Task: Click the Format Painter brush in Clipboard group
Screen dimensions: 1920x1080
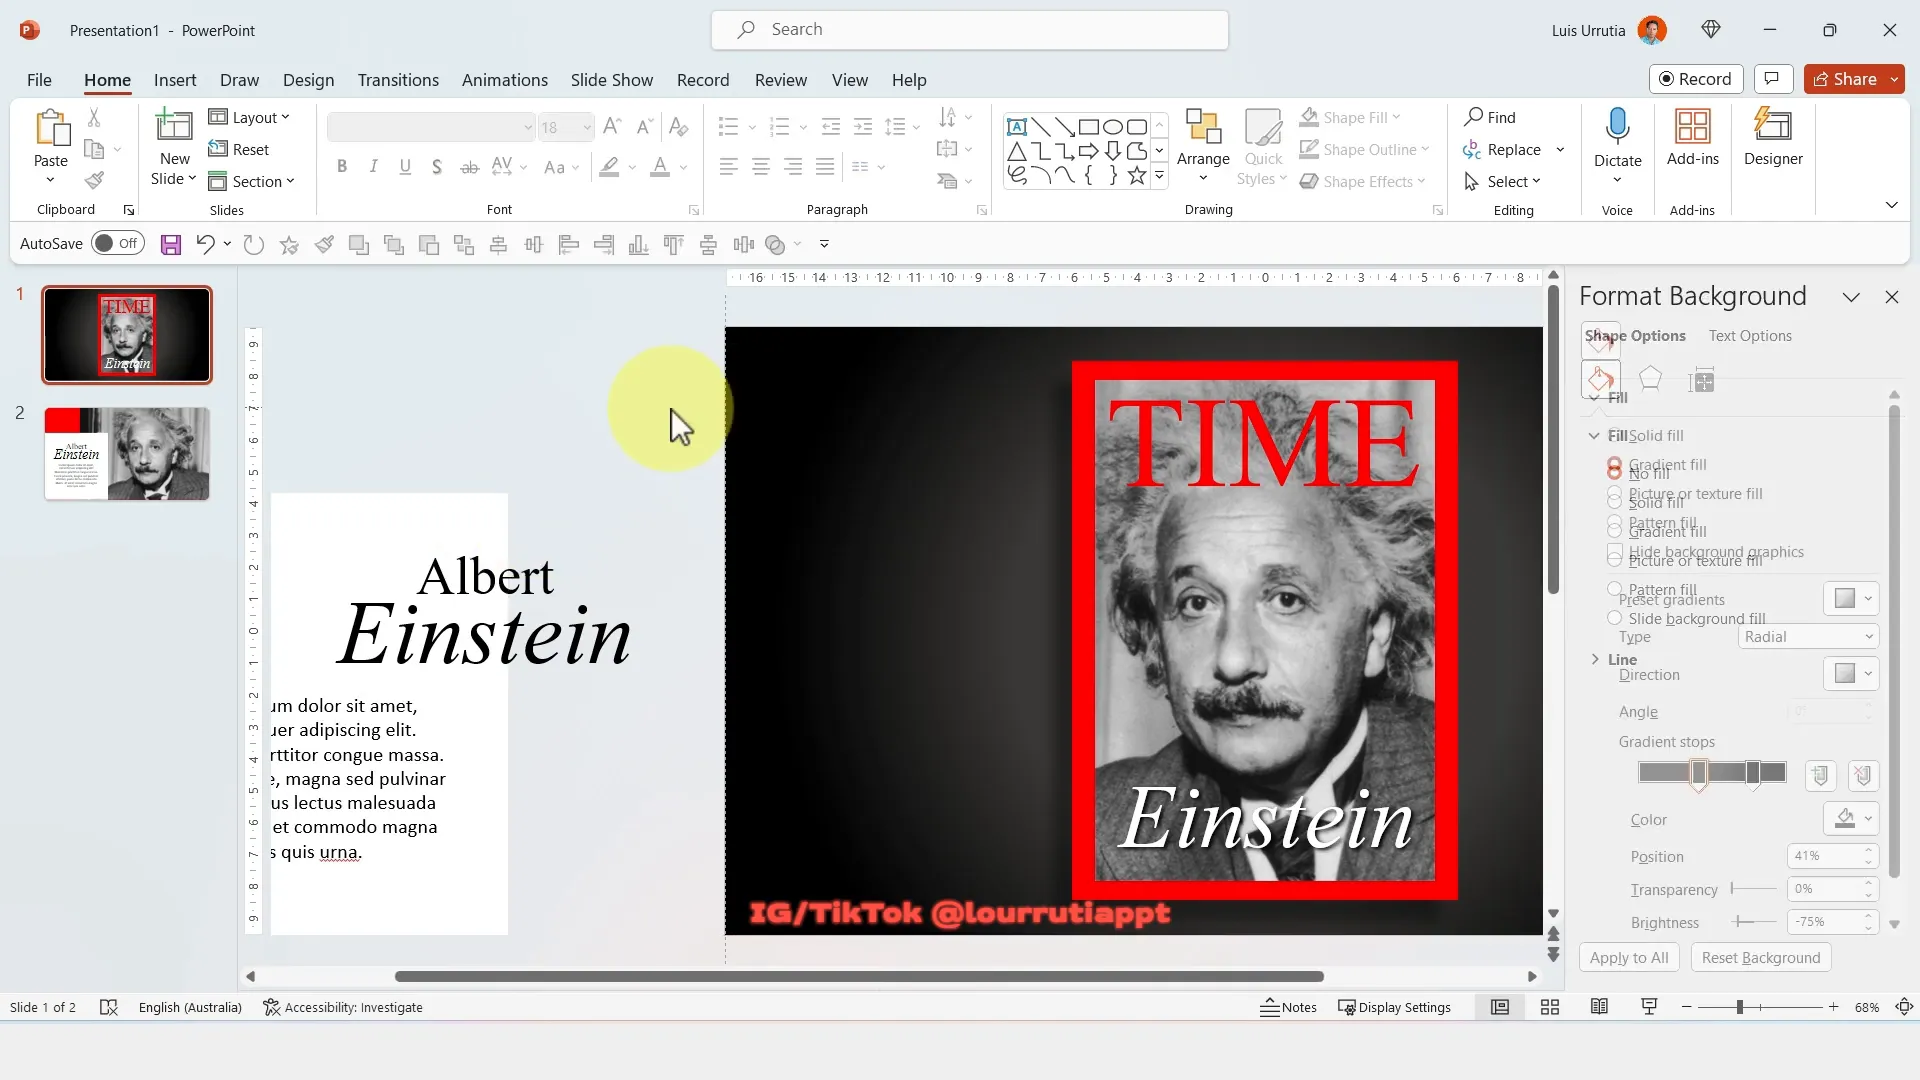Action: coord(94,181)
